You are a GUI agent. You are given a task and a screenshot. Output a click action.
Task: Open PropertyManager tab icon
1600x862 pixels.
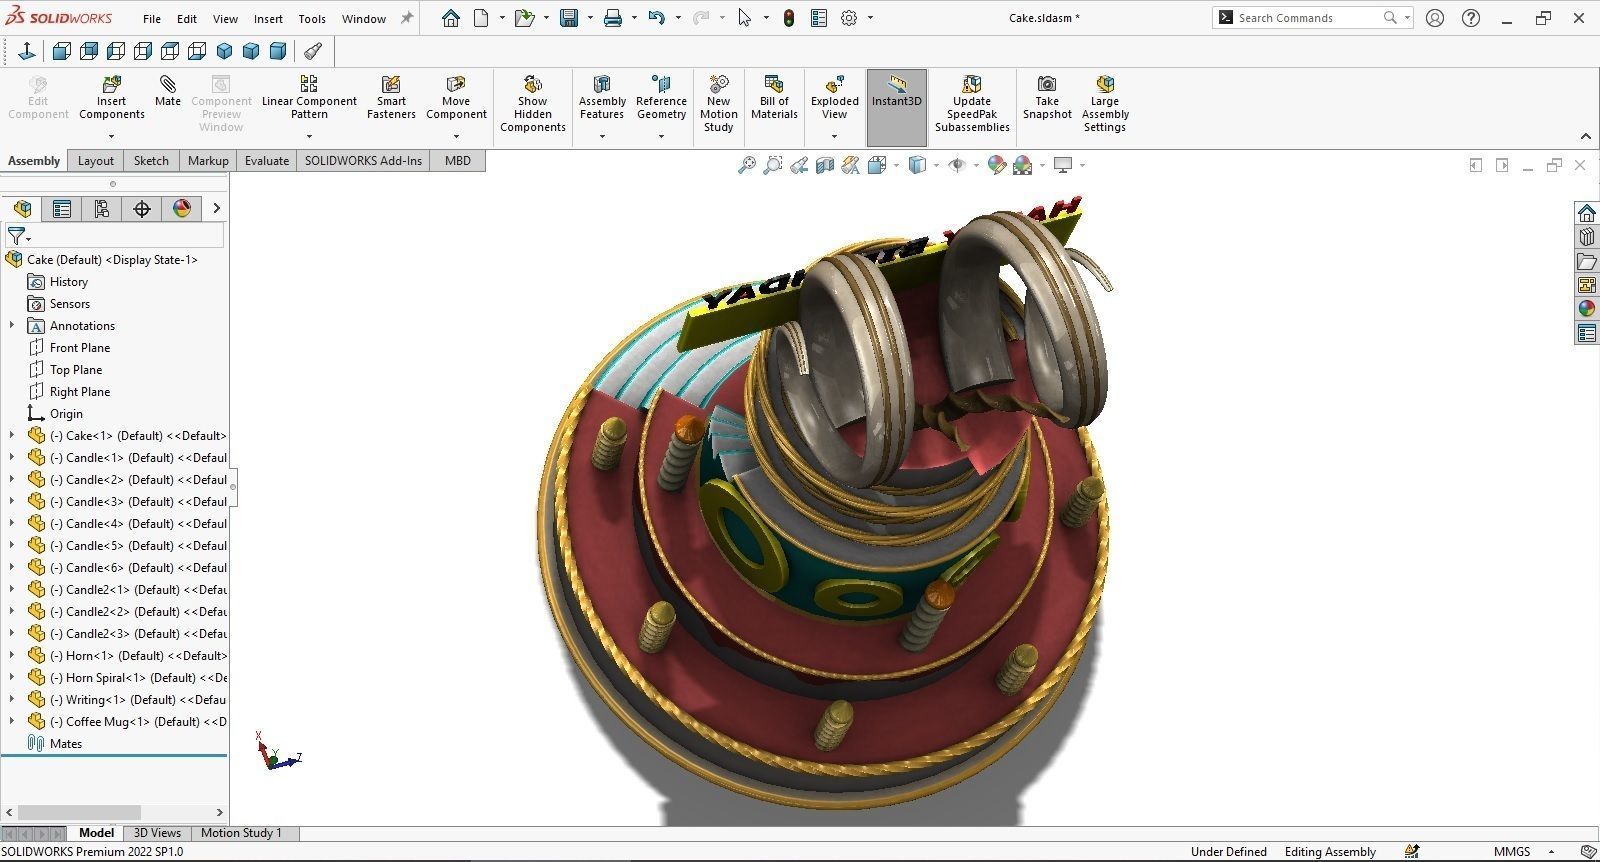(62, 208)
